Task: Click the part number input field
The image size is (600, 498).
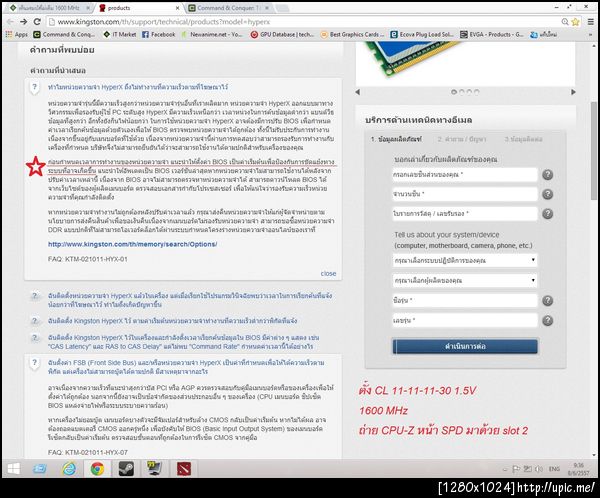Action: pyautogui.click(x=465, y=175)
